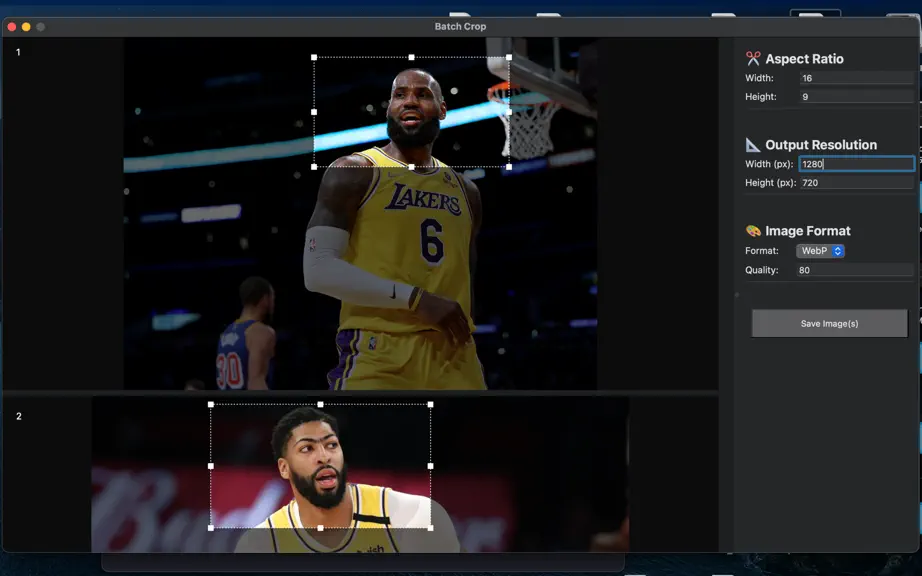This screenshot has width=922, height=576.
Task: Click the Batch Crop window title
Action: coord(460,26)
